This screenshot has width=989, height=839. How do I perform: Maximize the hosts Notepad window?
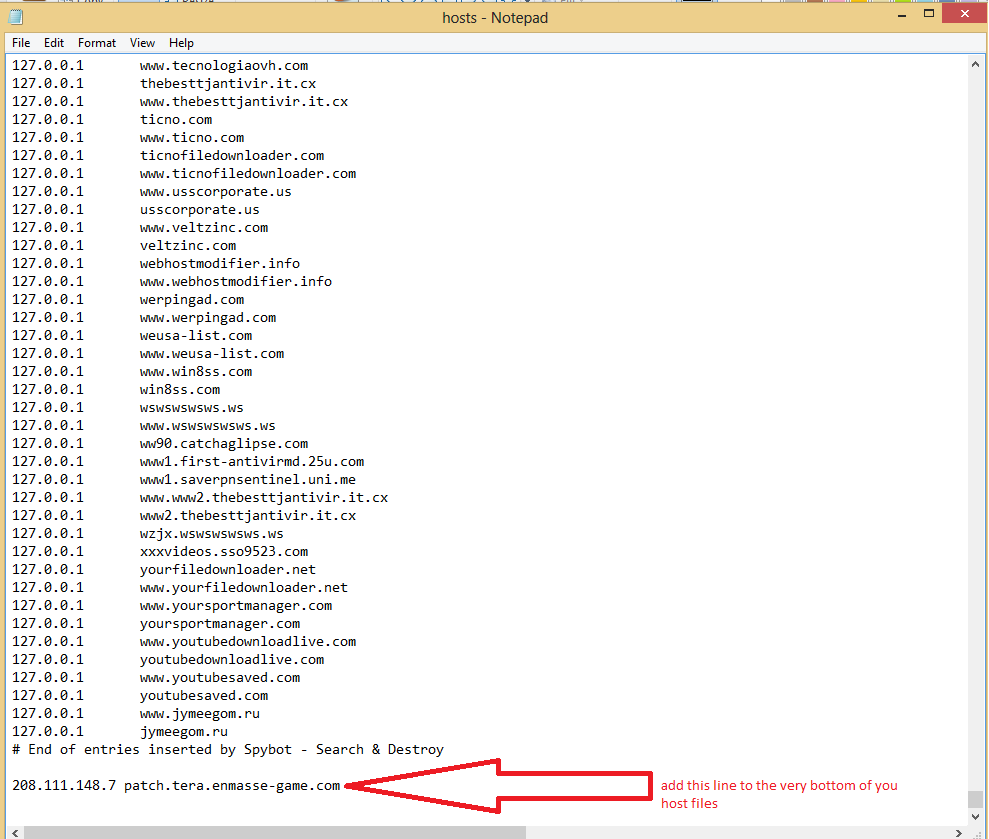point(929,14)
